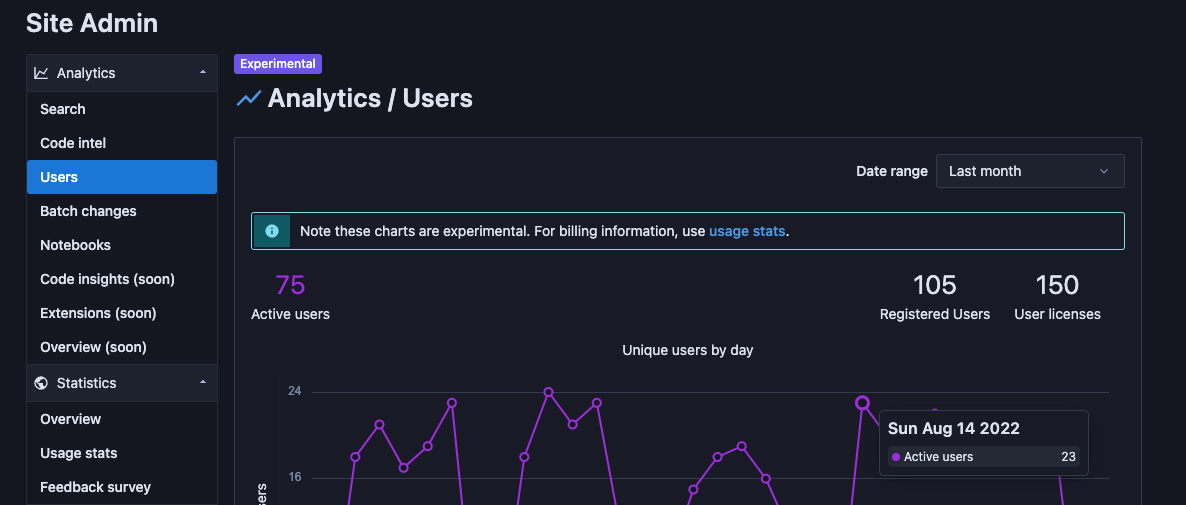The image size is (1186, 505).
Task: Click the 24 axis label on chart
Action: point(294,391)
